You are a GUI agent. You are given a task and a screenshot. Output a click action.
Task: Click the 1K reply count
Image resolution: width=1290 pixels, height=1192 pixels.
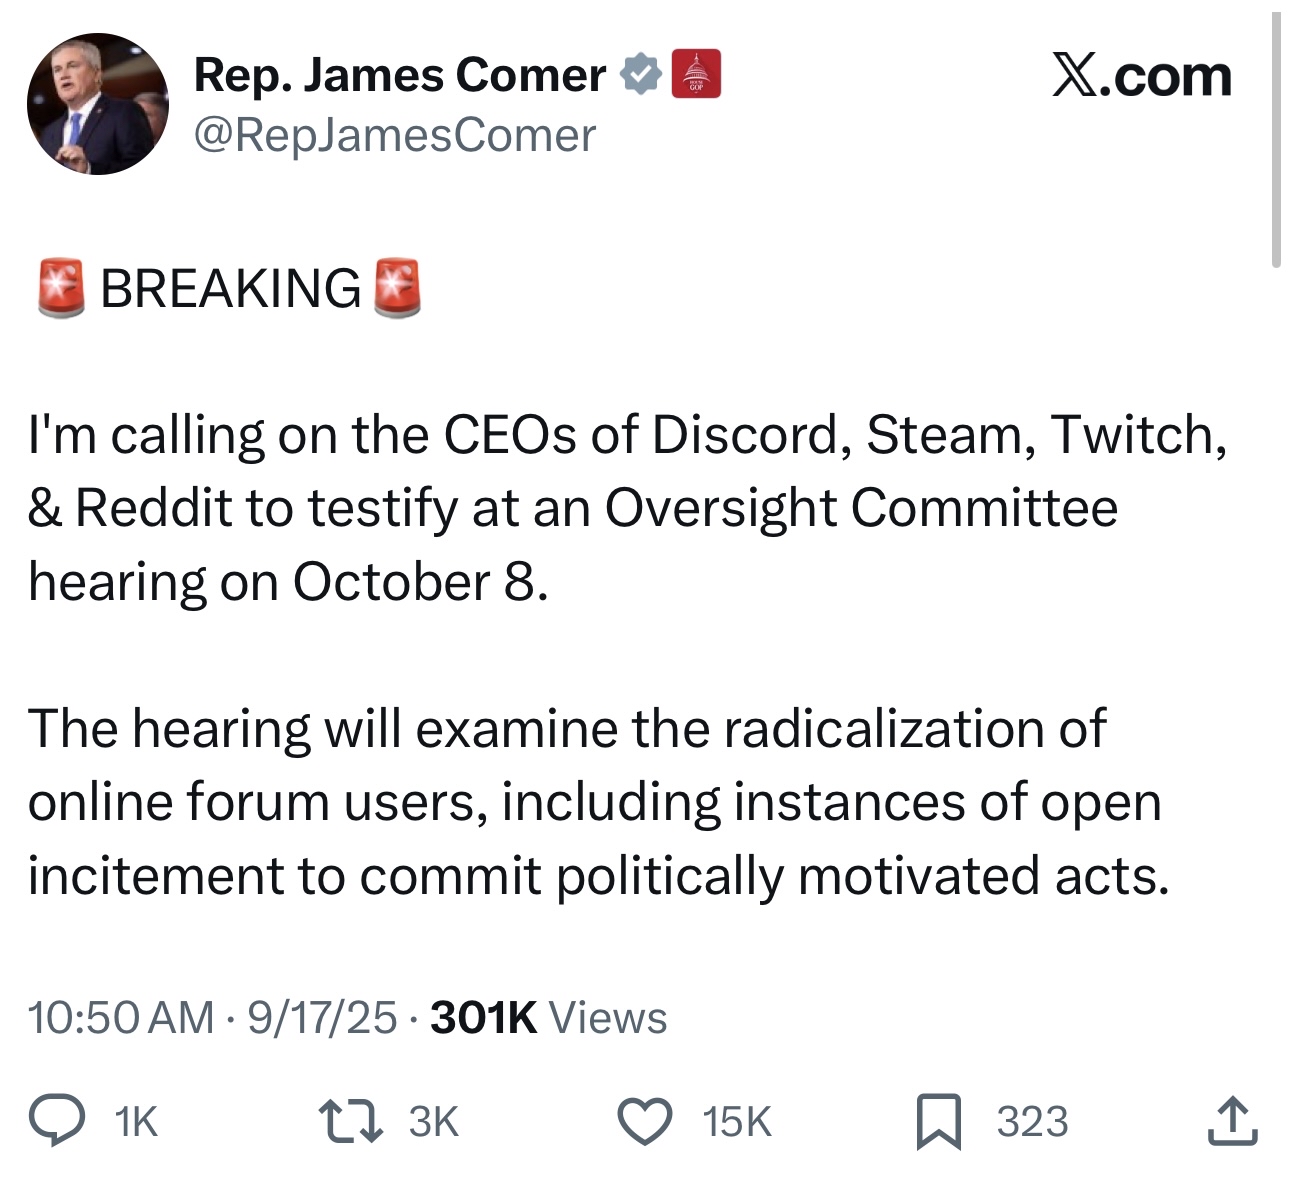pyautogui.click(x=136, y=1122)
